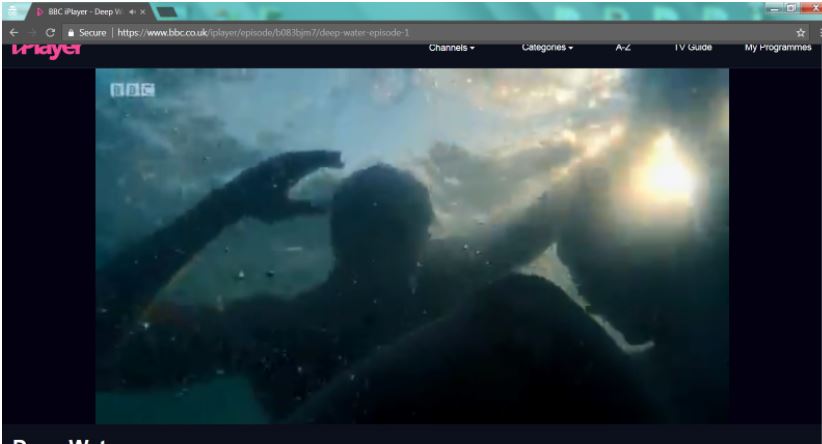Reload the page with refresh icon
This screenshot has width=822, height=444.
tap(50, 33)
